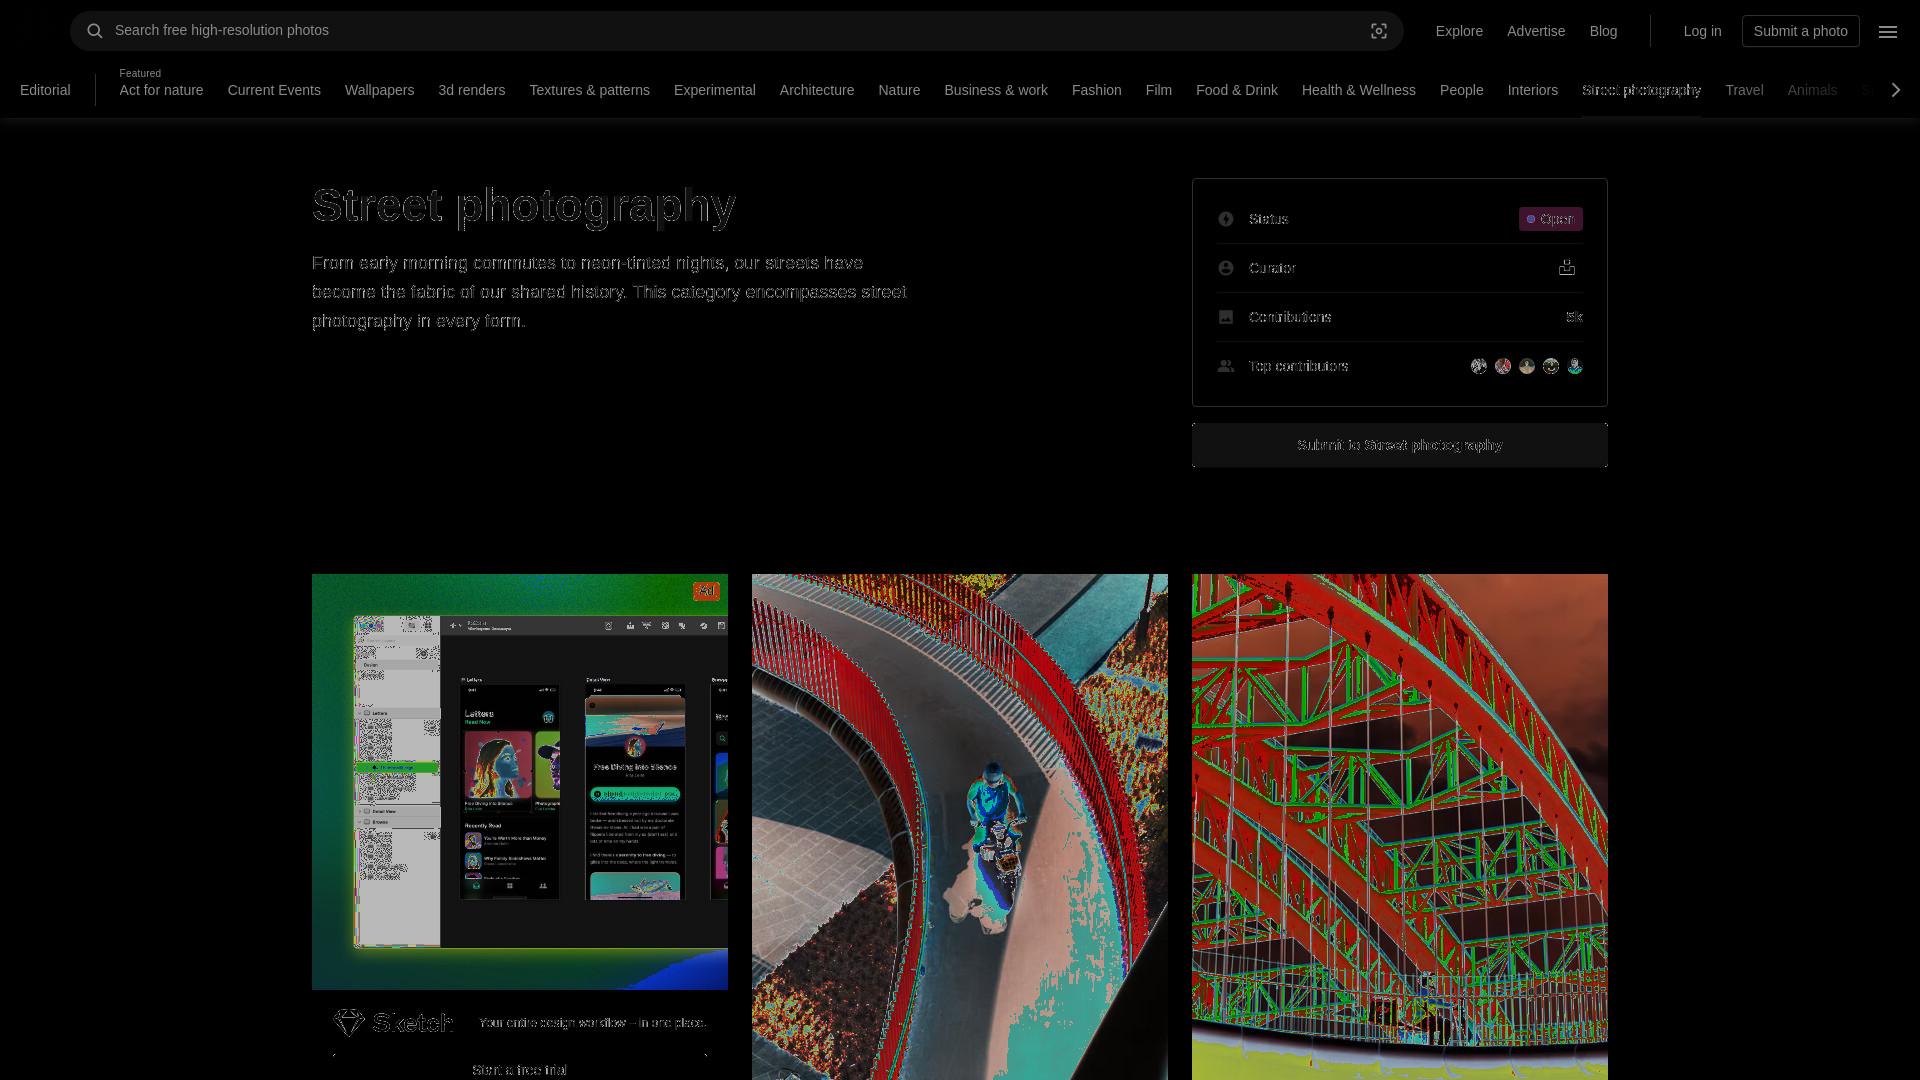Open the hamburger menu icon
The height and width of the screenshot is (1080, 1920).
1888,31
